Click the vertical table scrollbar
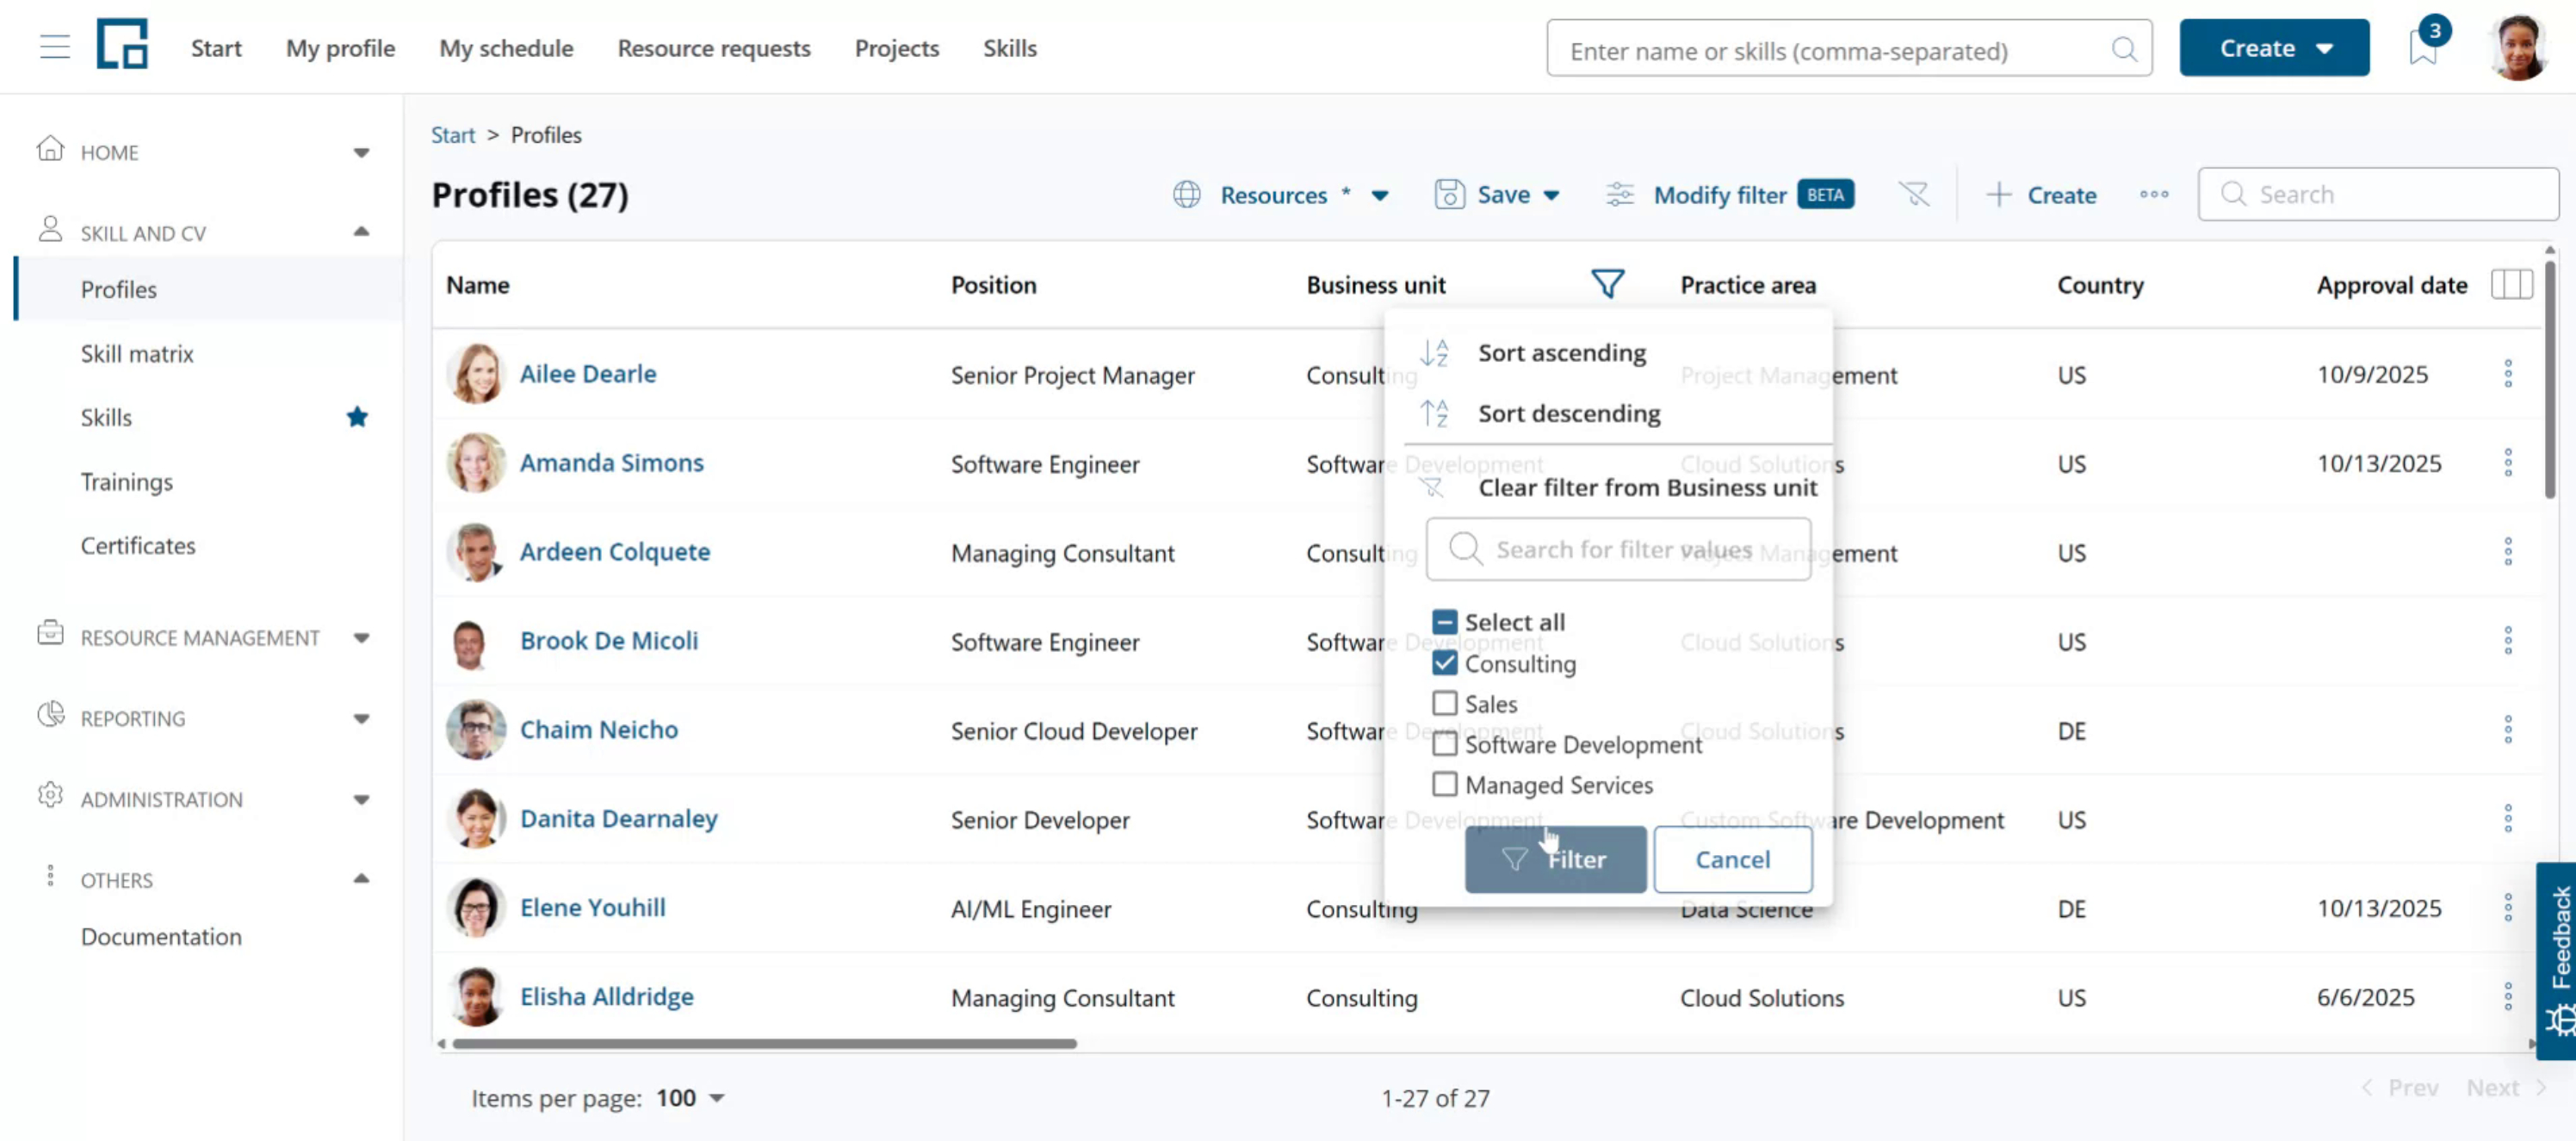Image resolution: width=2576 pixels, height=1141 pixels. click(x=2549, y=378)
